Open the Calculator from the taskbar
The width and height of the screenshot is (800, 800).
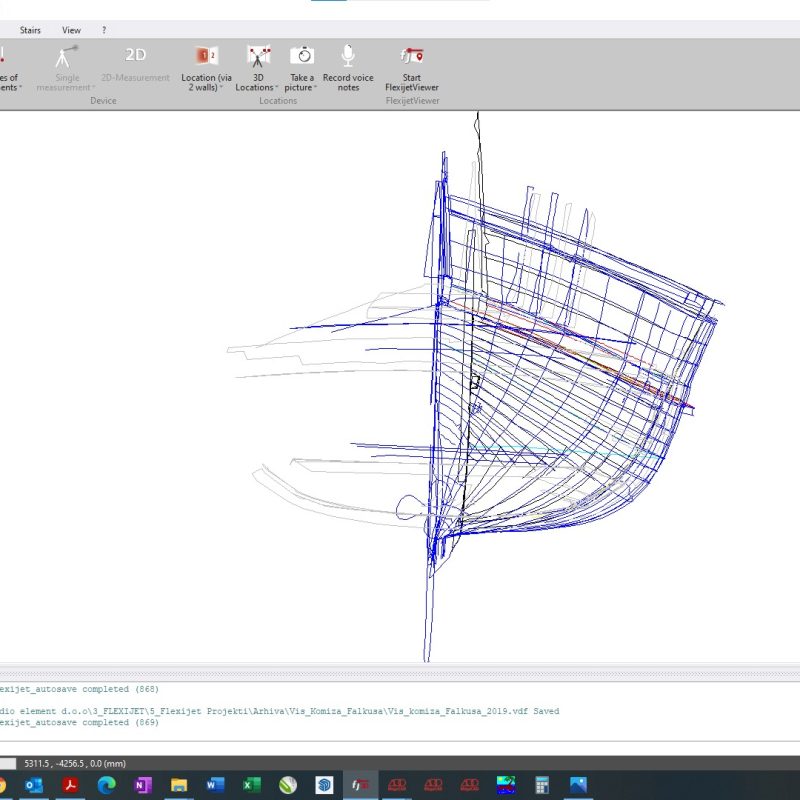coord(542,785)
